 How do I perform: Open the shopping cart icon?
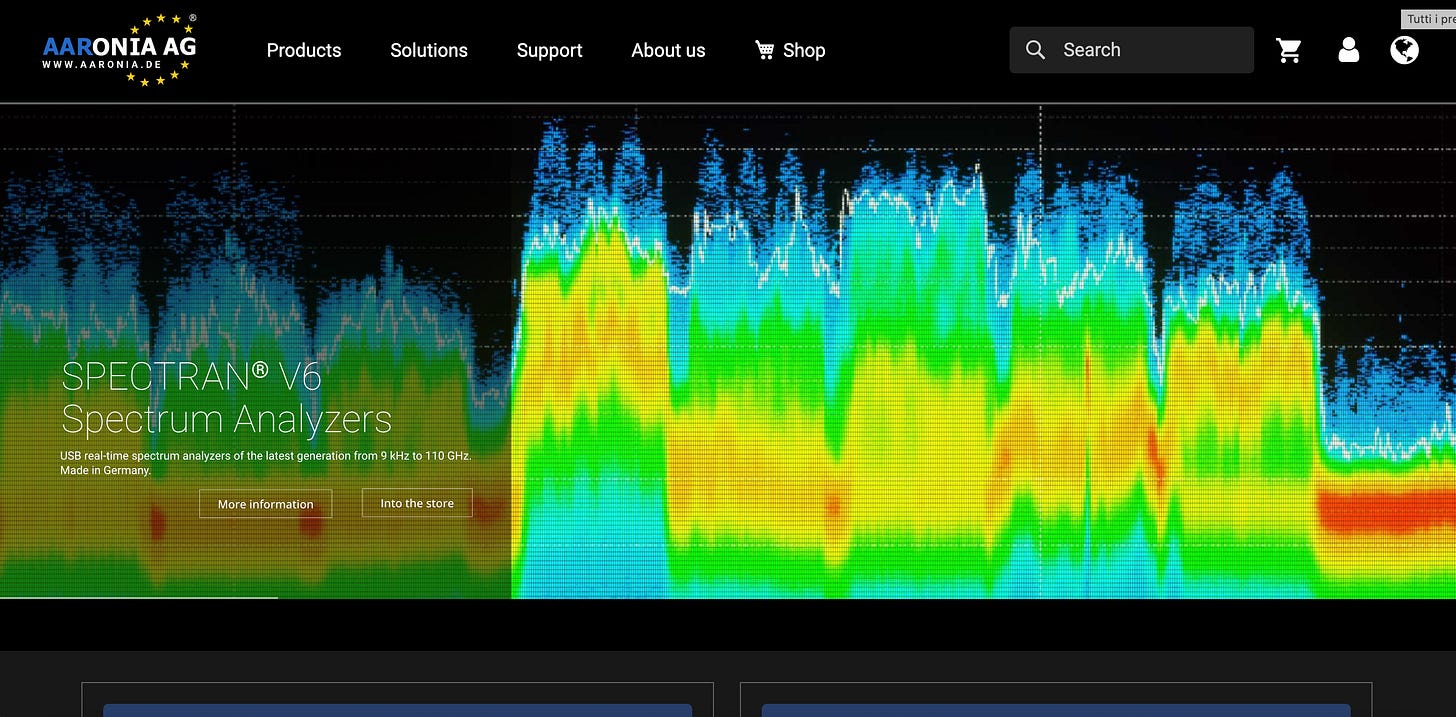(1289, 50)
